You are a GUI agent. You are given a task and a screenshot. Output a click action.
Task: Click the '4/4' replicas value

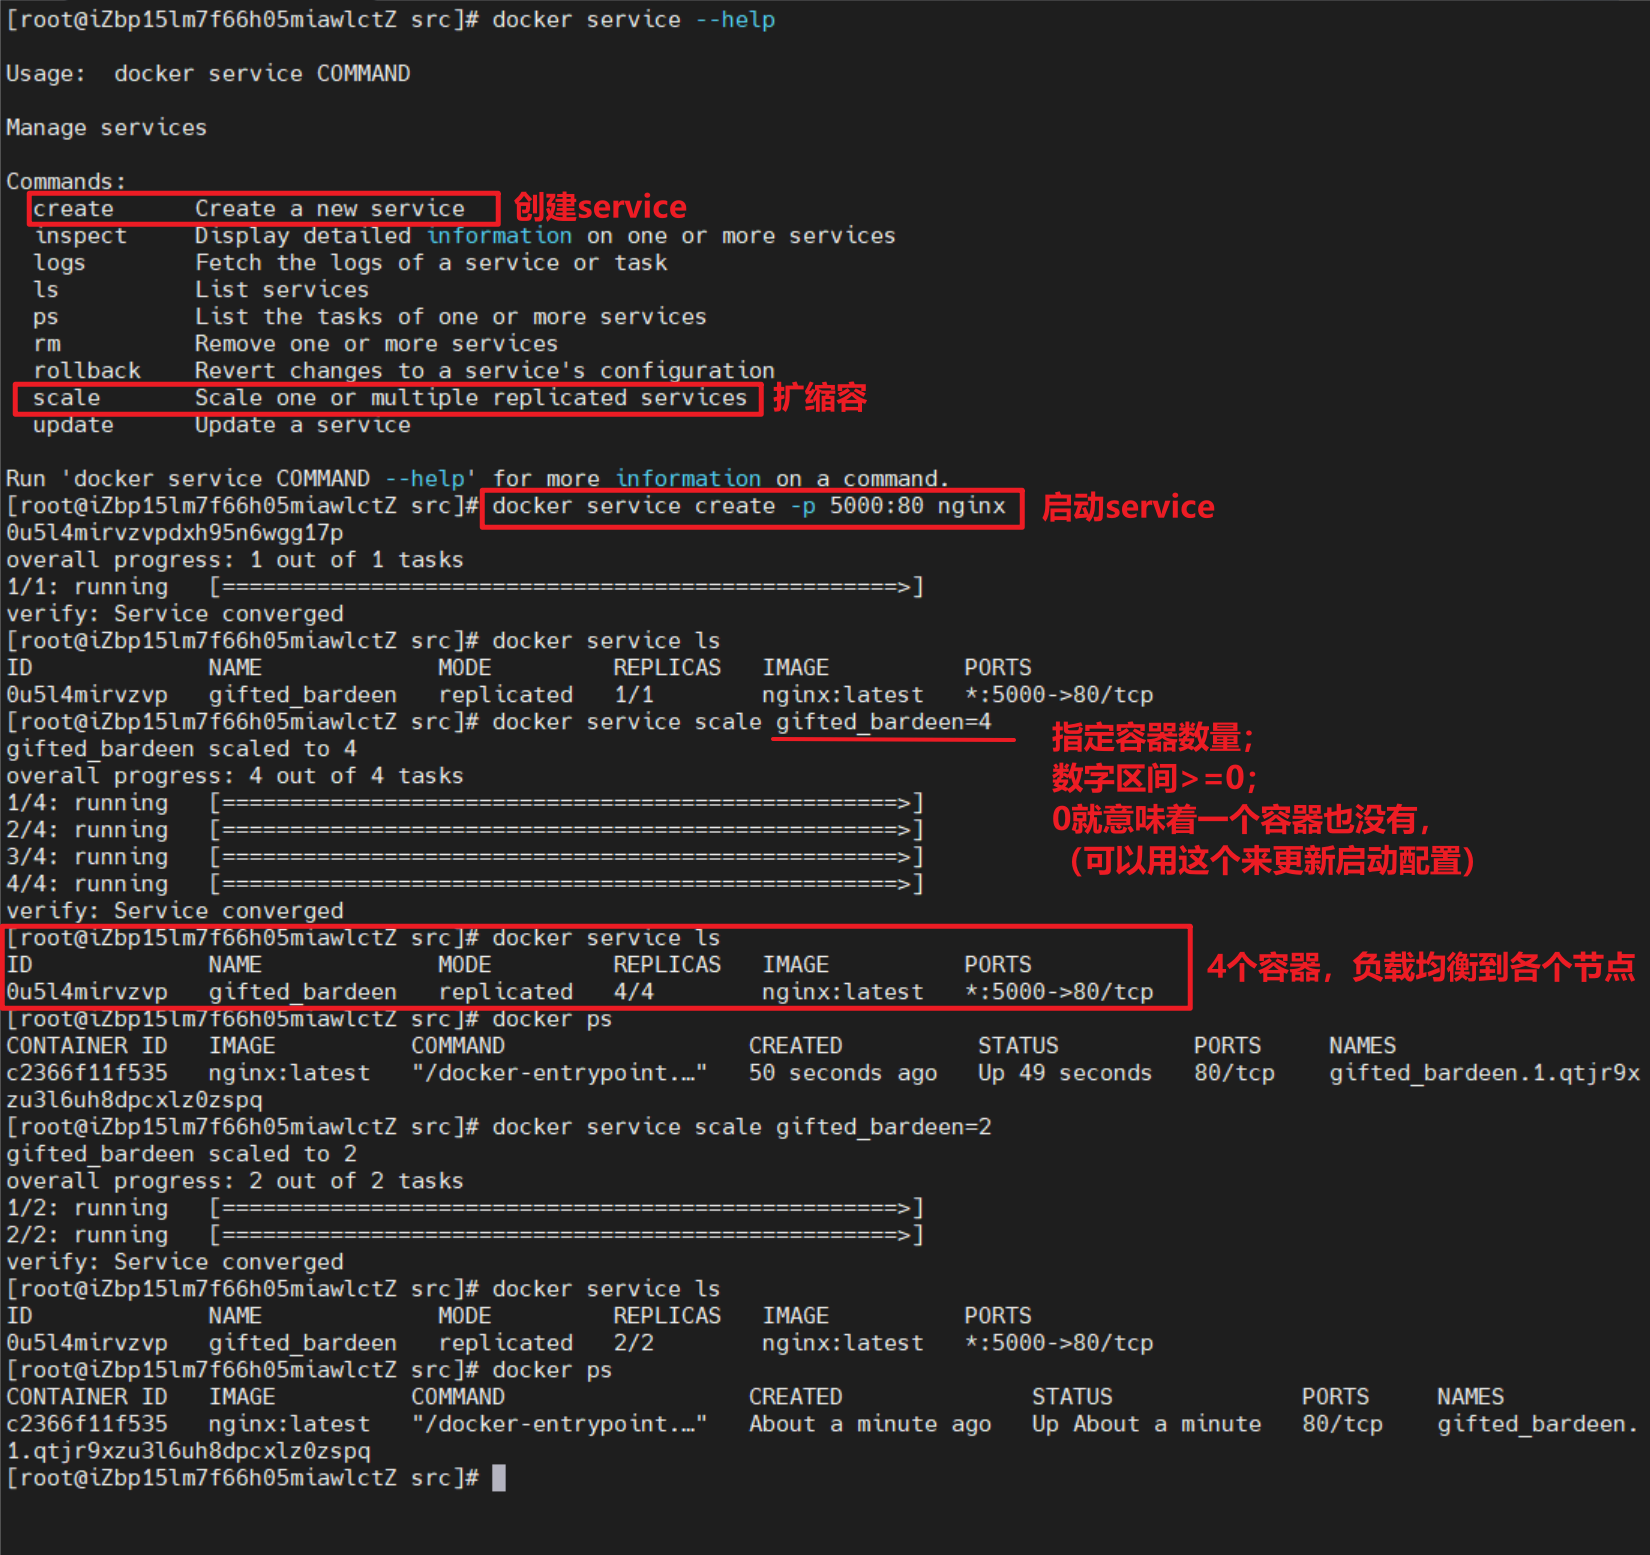tap(633, 992)
